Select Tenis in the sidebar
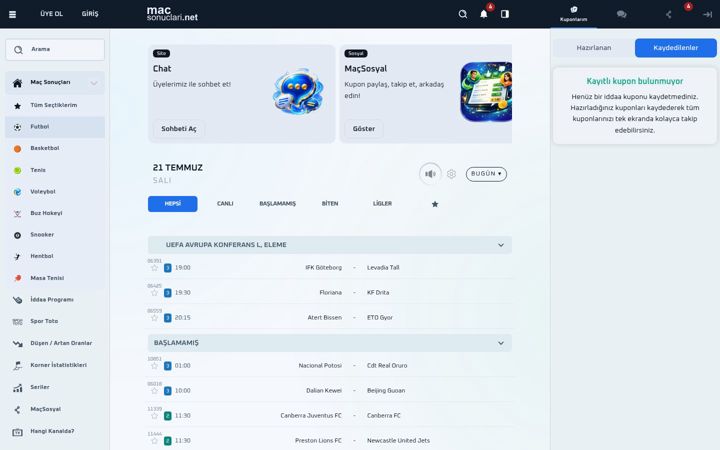The height and width of the screenshot is (450, 720). (x=55, y=170)
